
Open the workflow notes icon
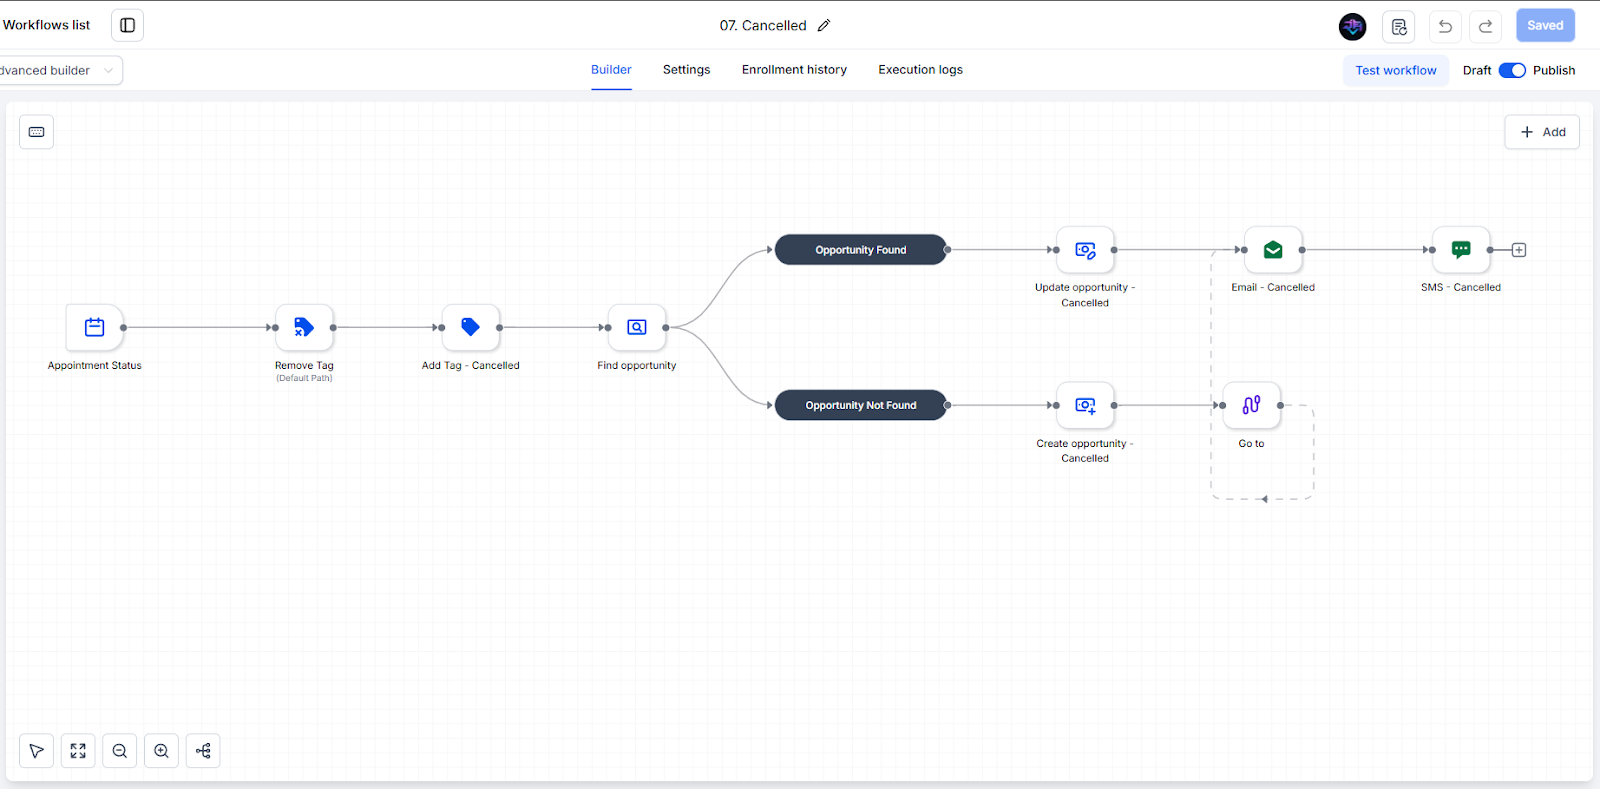[x=1399, y=26]
